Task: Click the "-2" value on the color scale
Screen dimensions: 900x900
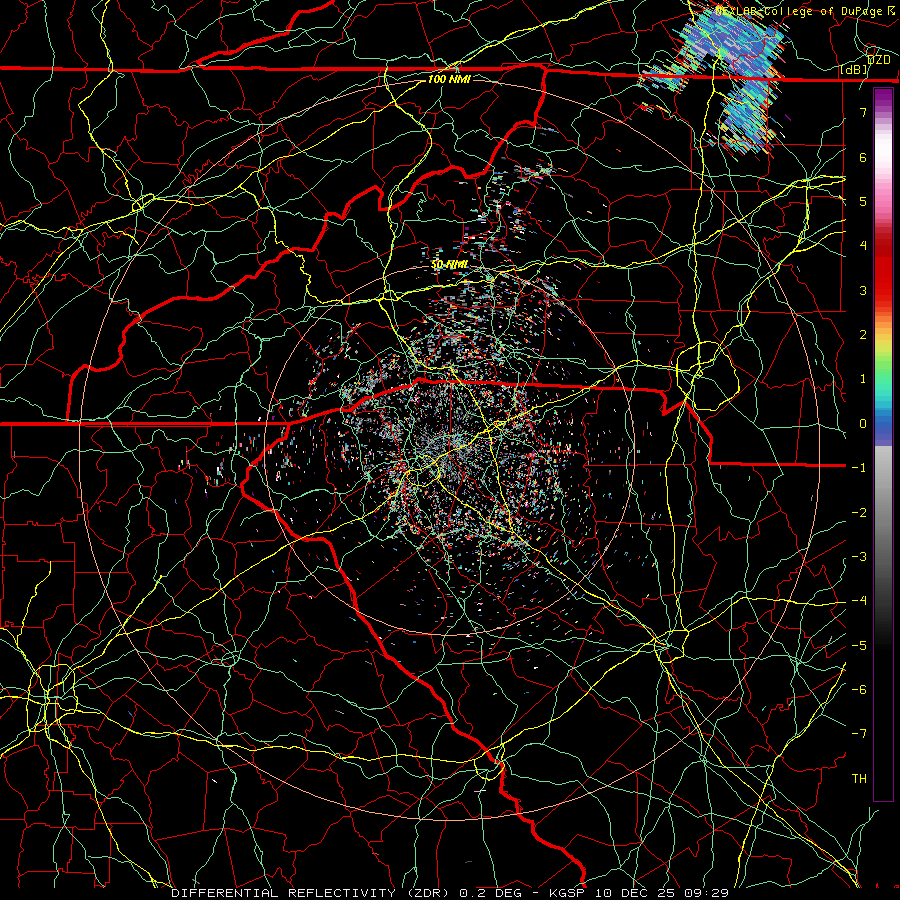Action: coord(859,513)
